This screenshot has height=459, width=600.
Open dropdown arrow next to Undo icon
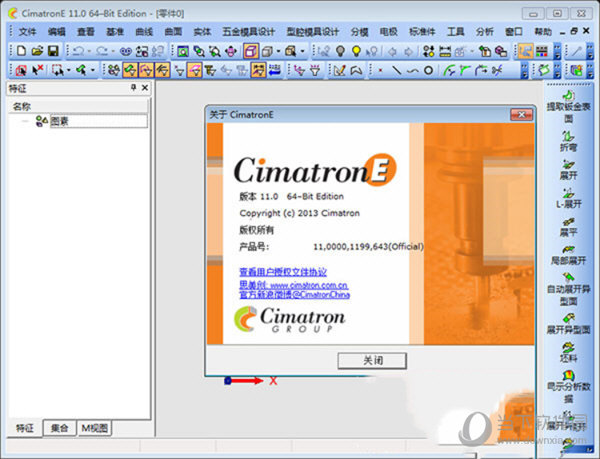click(x=89, y=51)
